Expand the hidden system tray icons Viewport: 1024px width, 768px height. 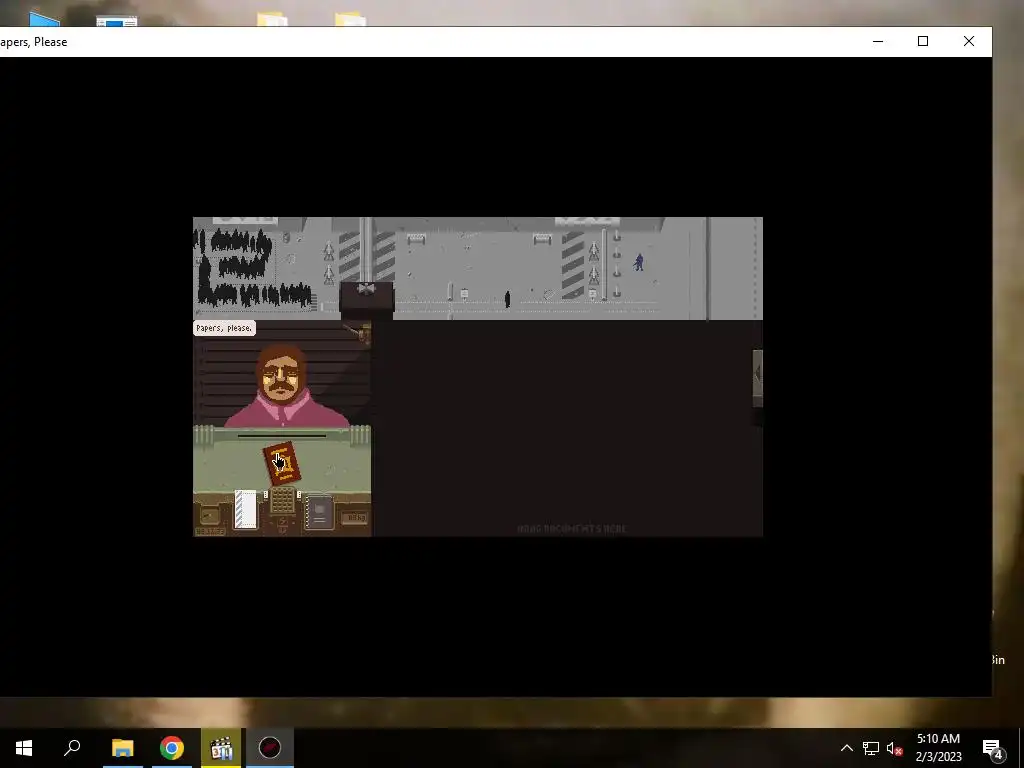tap(846, 748)
